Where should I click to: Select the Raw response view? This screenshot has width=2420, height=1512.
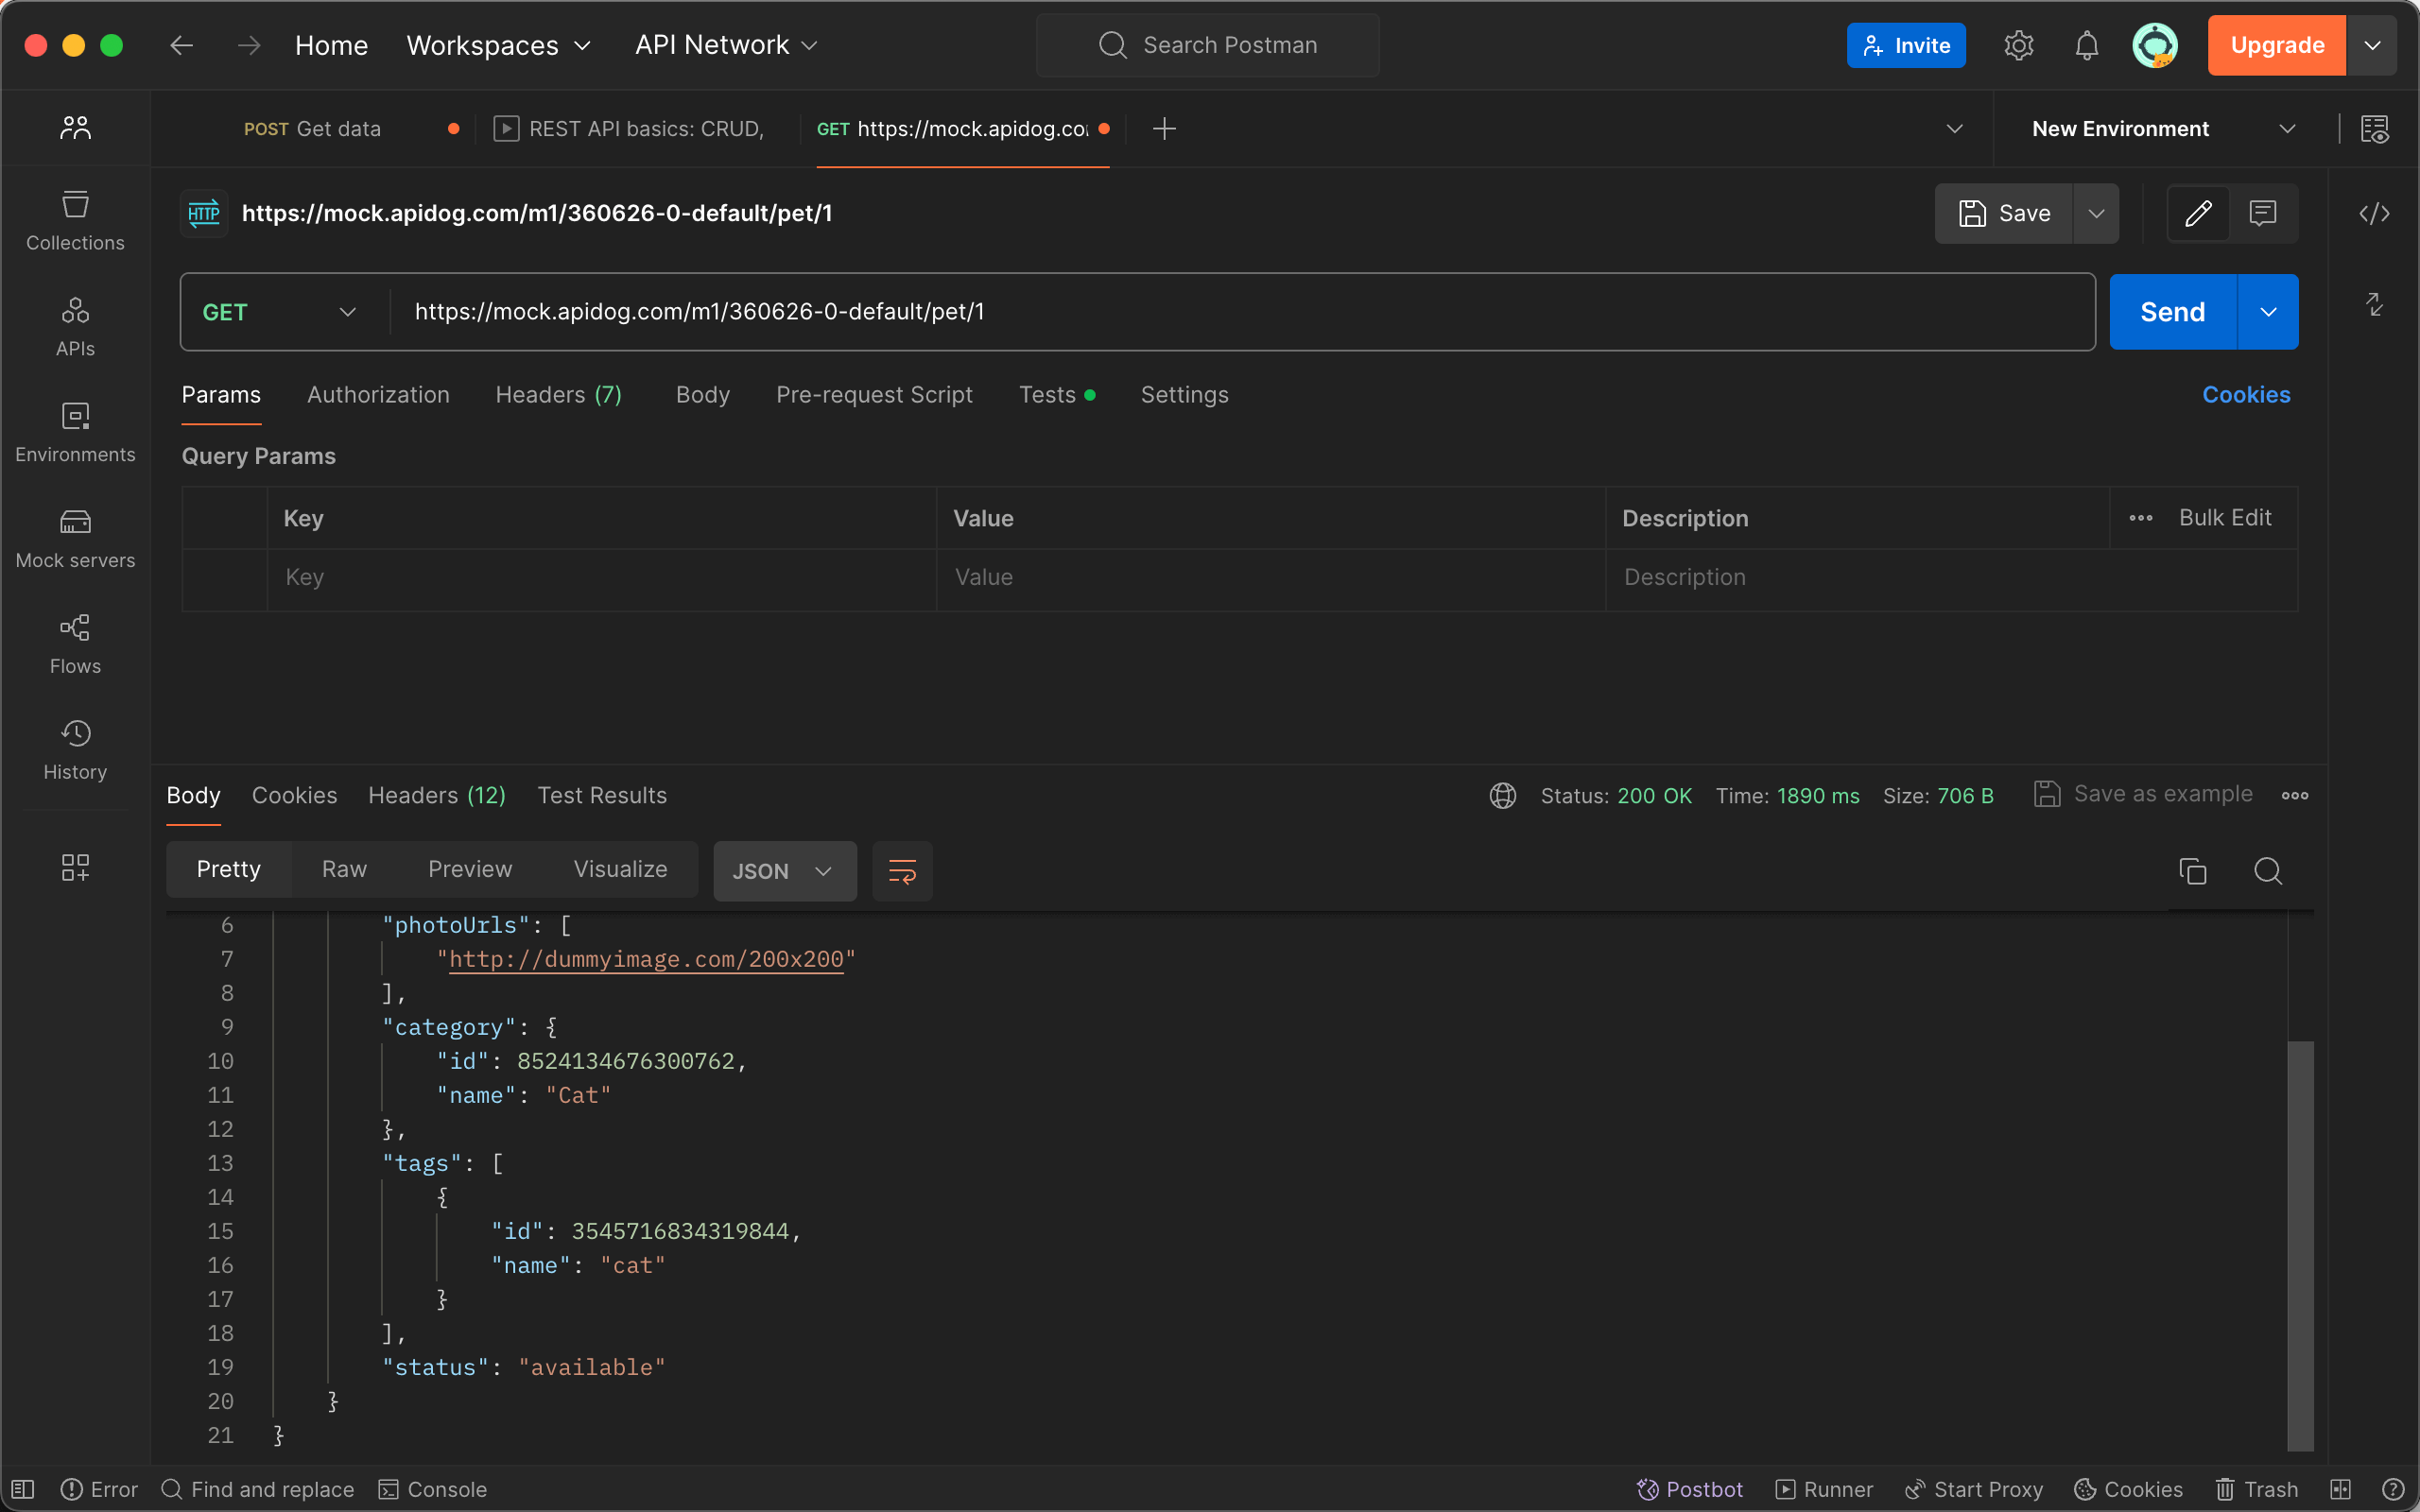click(x=344, y=870)
